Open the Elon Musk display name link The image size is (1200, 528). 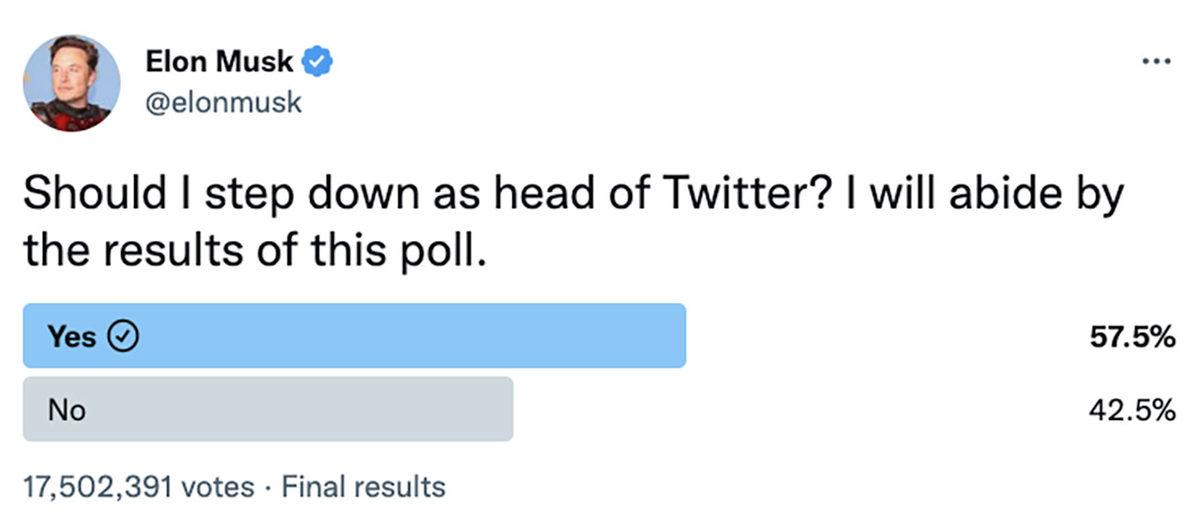pyautogui.click(x=220, y=62)
